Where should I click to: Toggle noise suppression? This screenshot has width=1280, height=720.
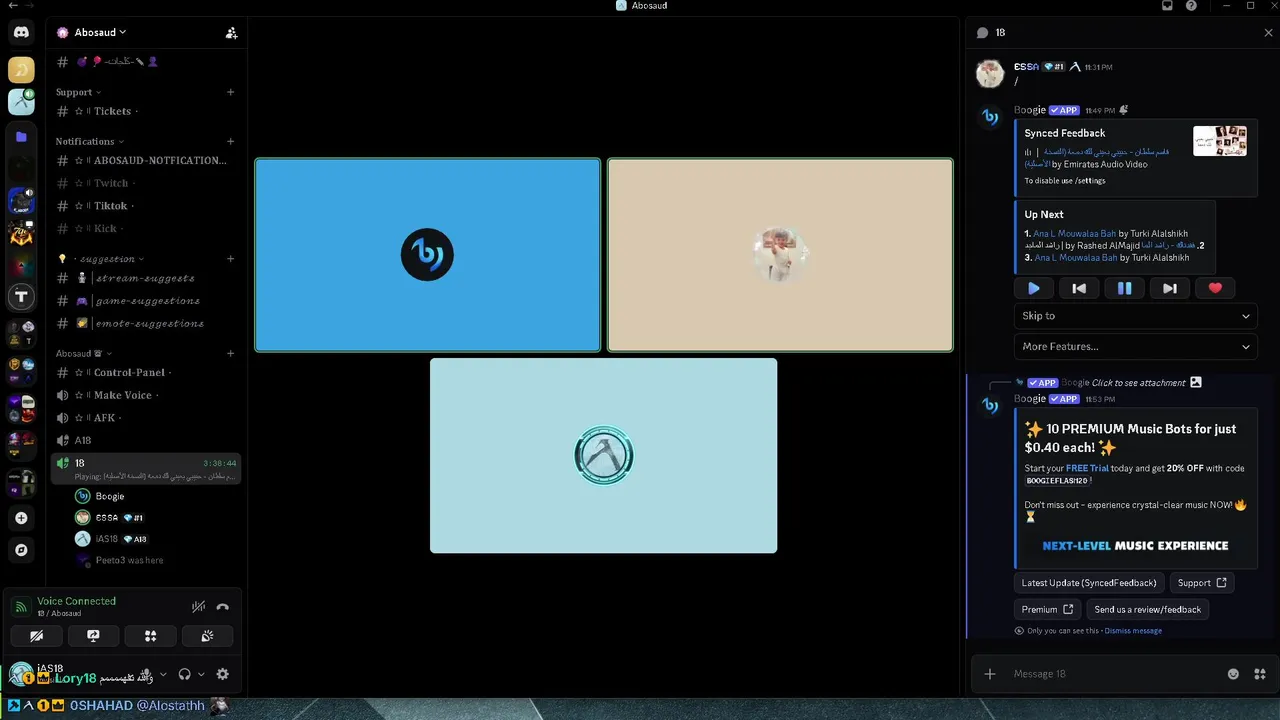199,607
